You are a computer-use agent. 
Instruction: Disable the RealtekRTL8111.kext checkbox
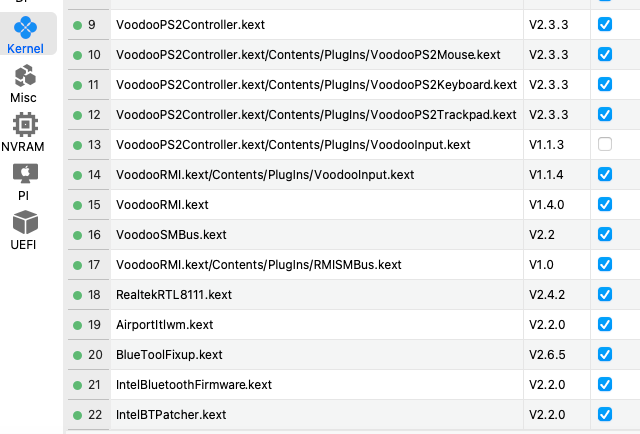point(604,294)
